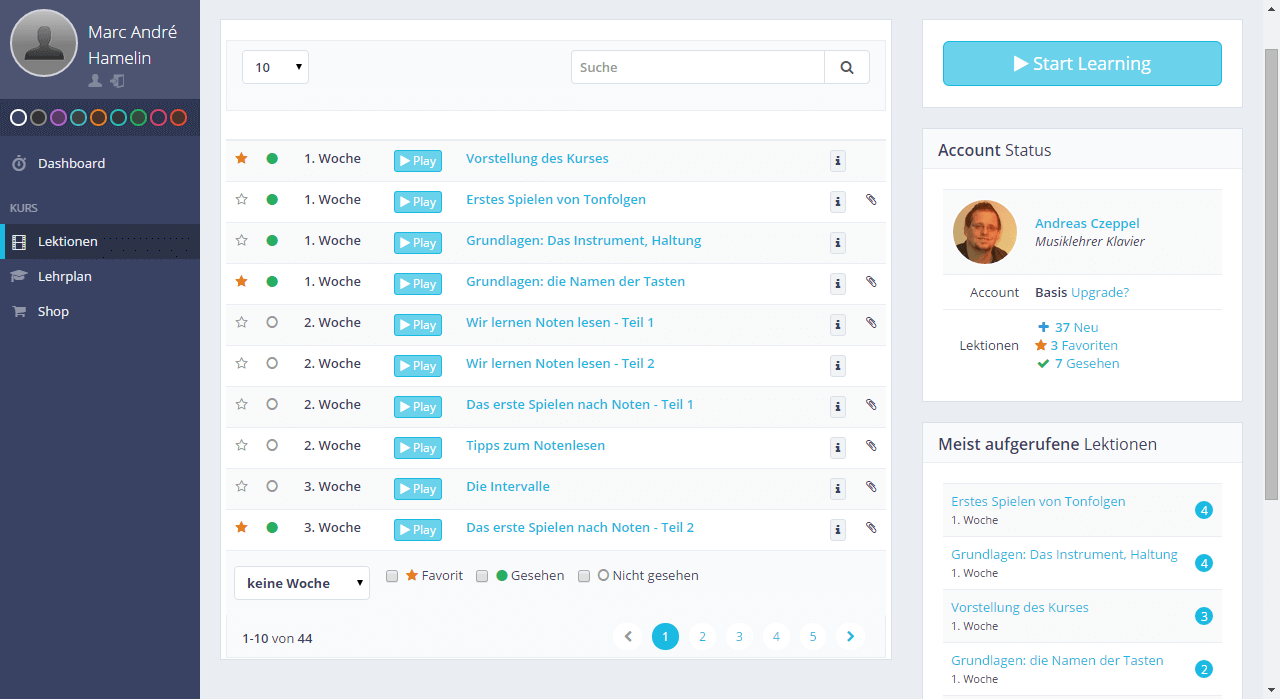Image resolution: width=1280 pixels, height=699 pixels.
Task: Click into the Suche search field
Action: pyautogui.click(x=697, y=68)
